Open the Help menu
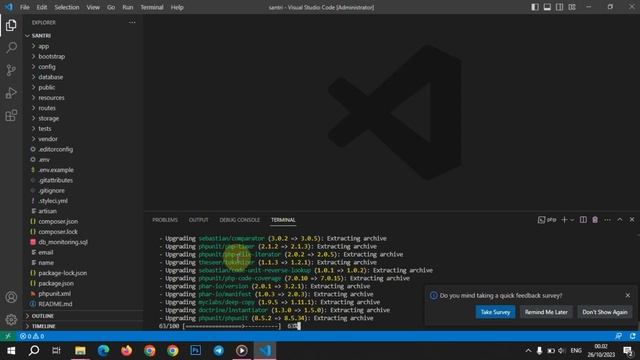Image resolution: width=640 pixels, height=360 pixels. [177, 7]
